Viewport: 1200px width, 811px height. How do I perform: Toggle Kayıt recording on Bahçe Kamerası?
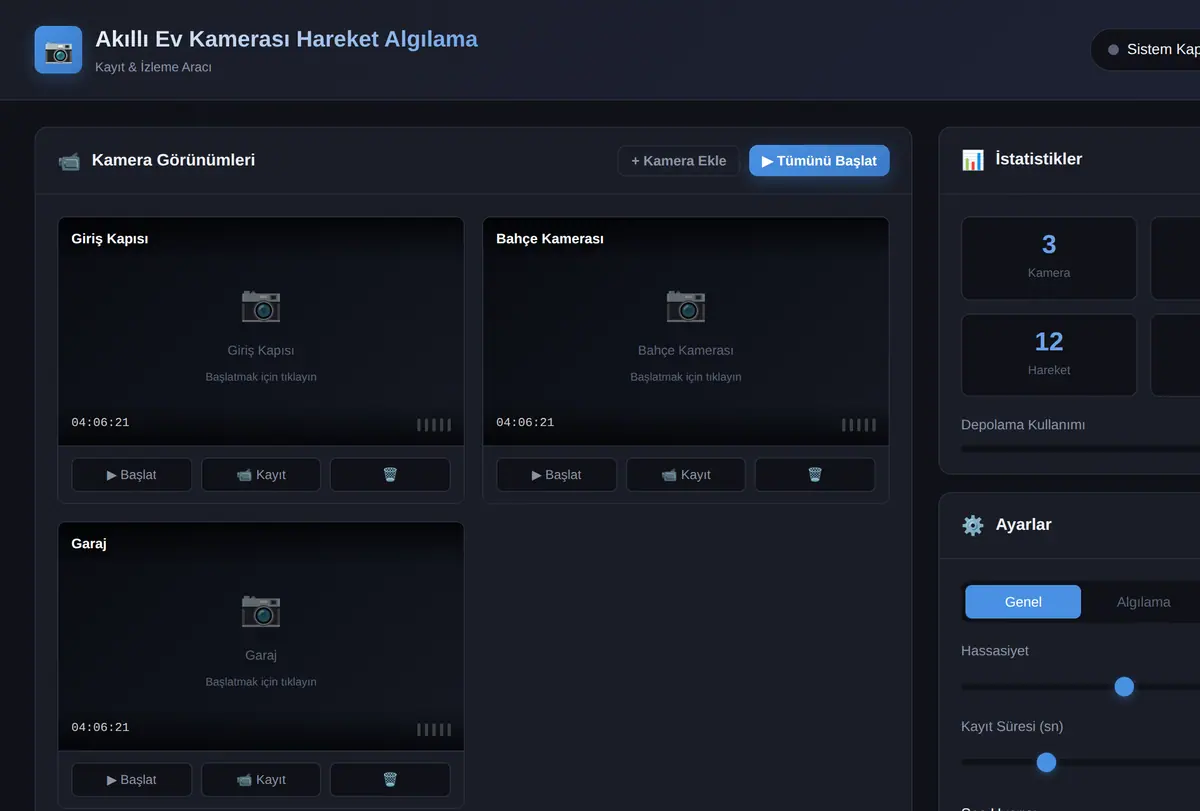point(686,474)
